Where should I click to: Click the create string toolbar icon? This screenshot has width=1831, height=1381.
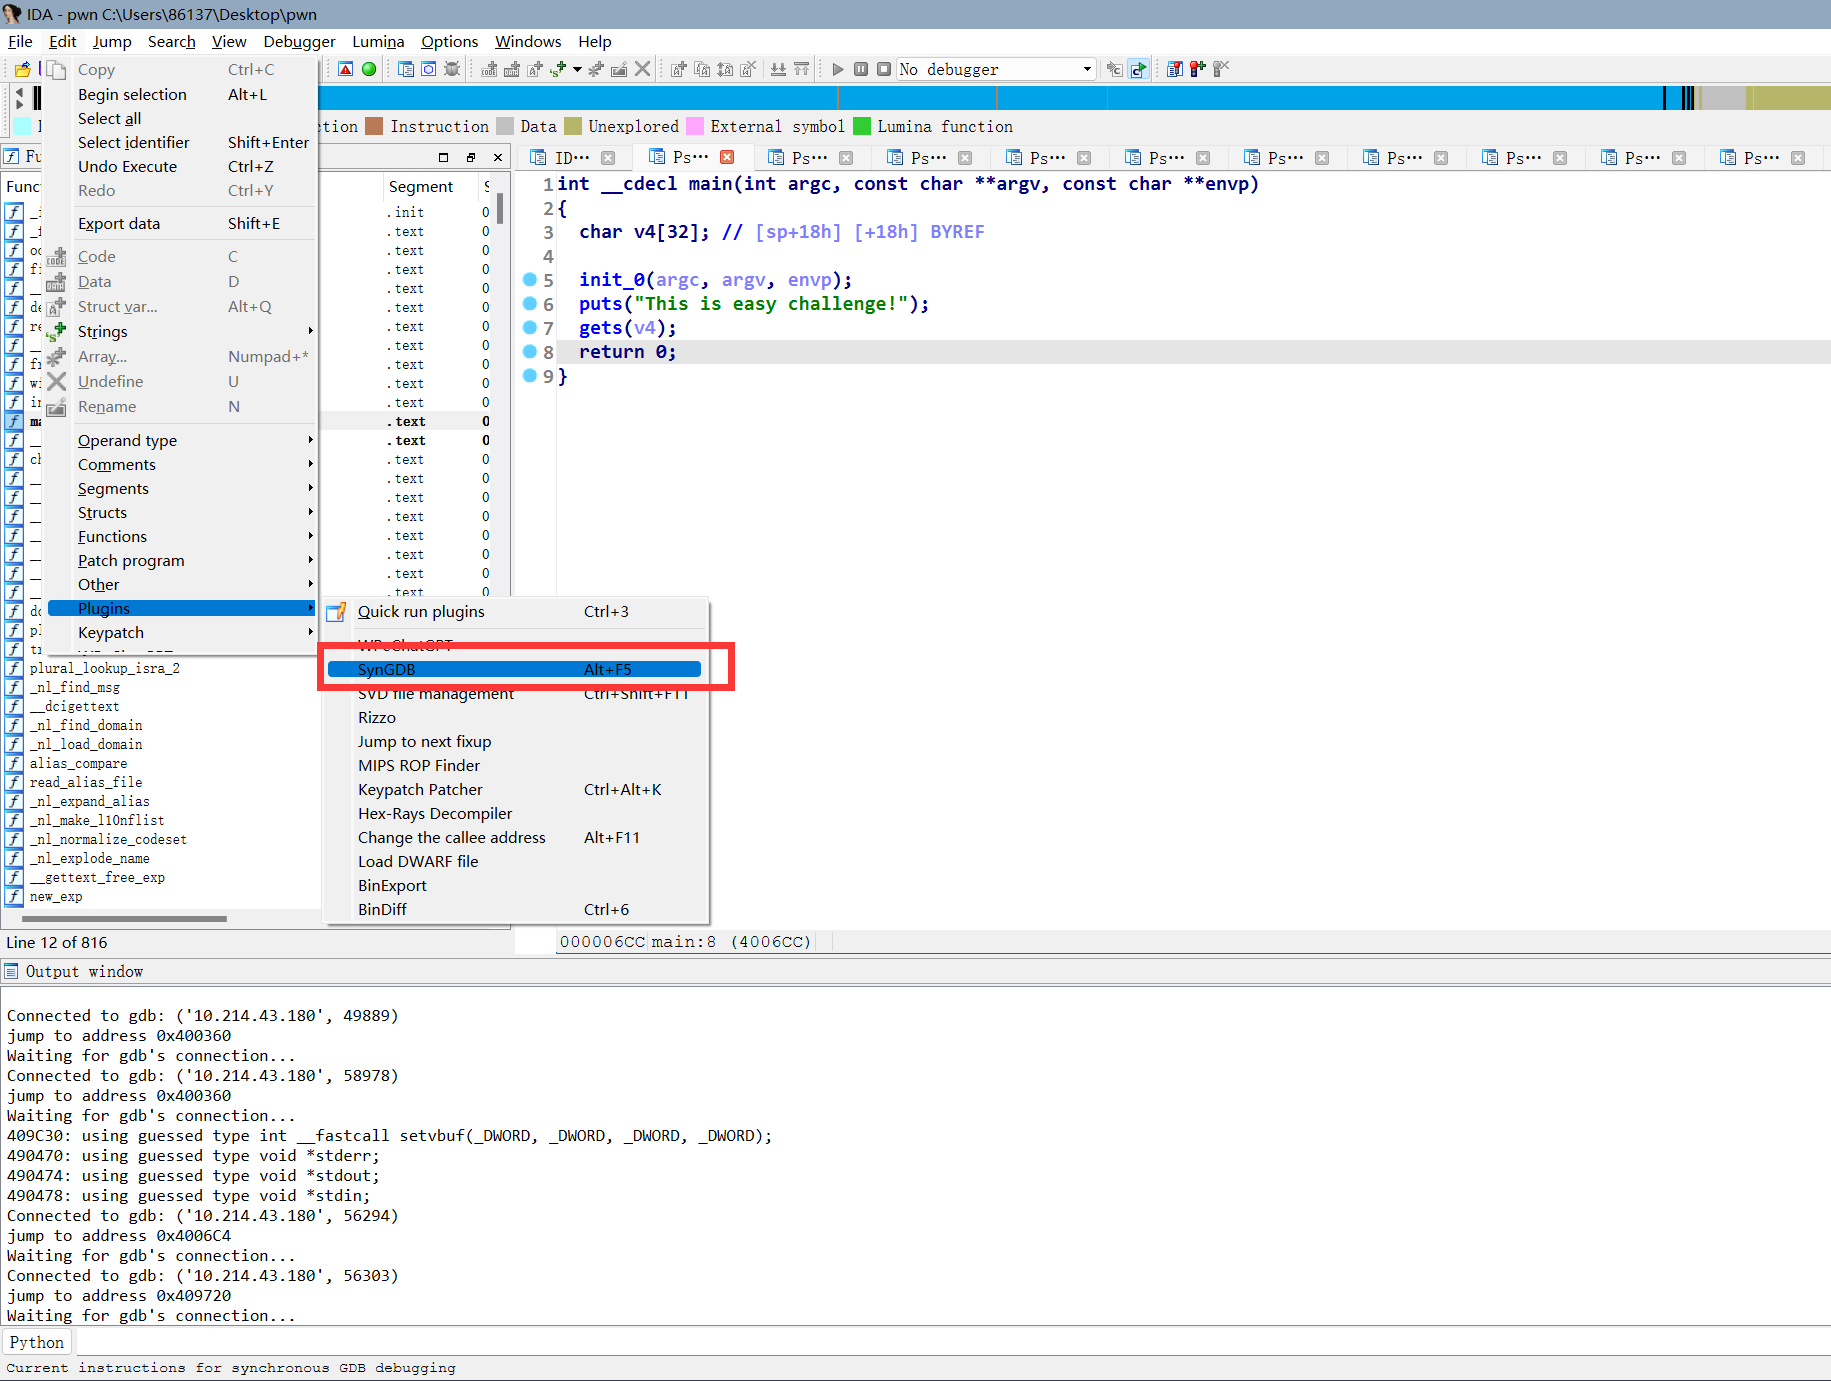tap(558, 69)
